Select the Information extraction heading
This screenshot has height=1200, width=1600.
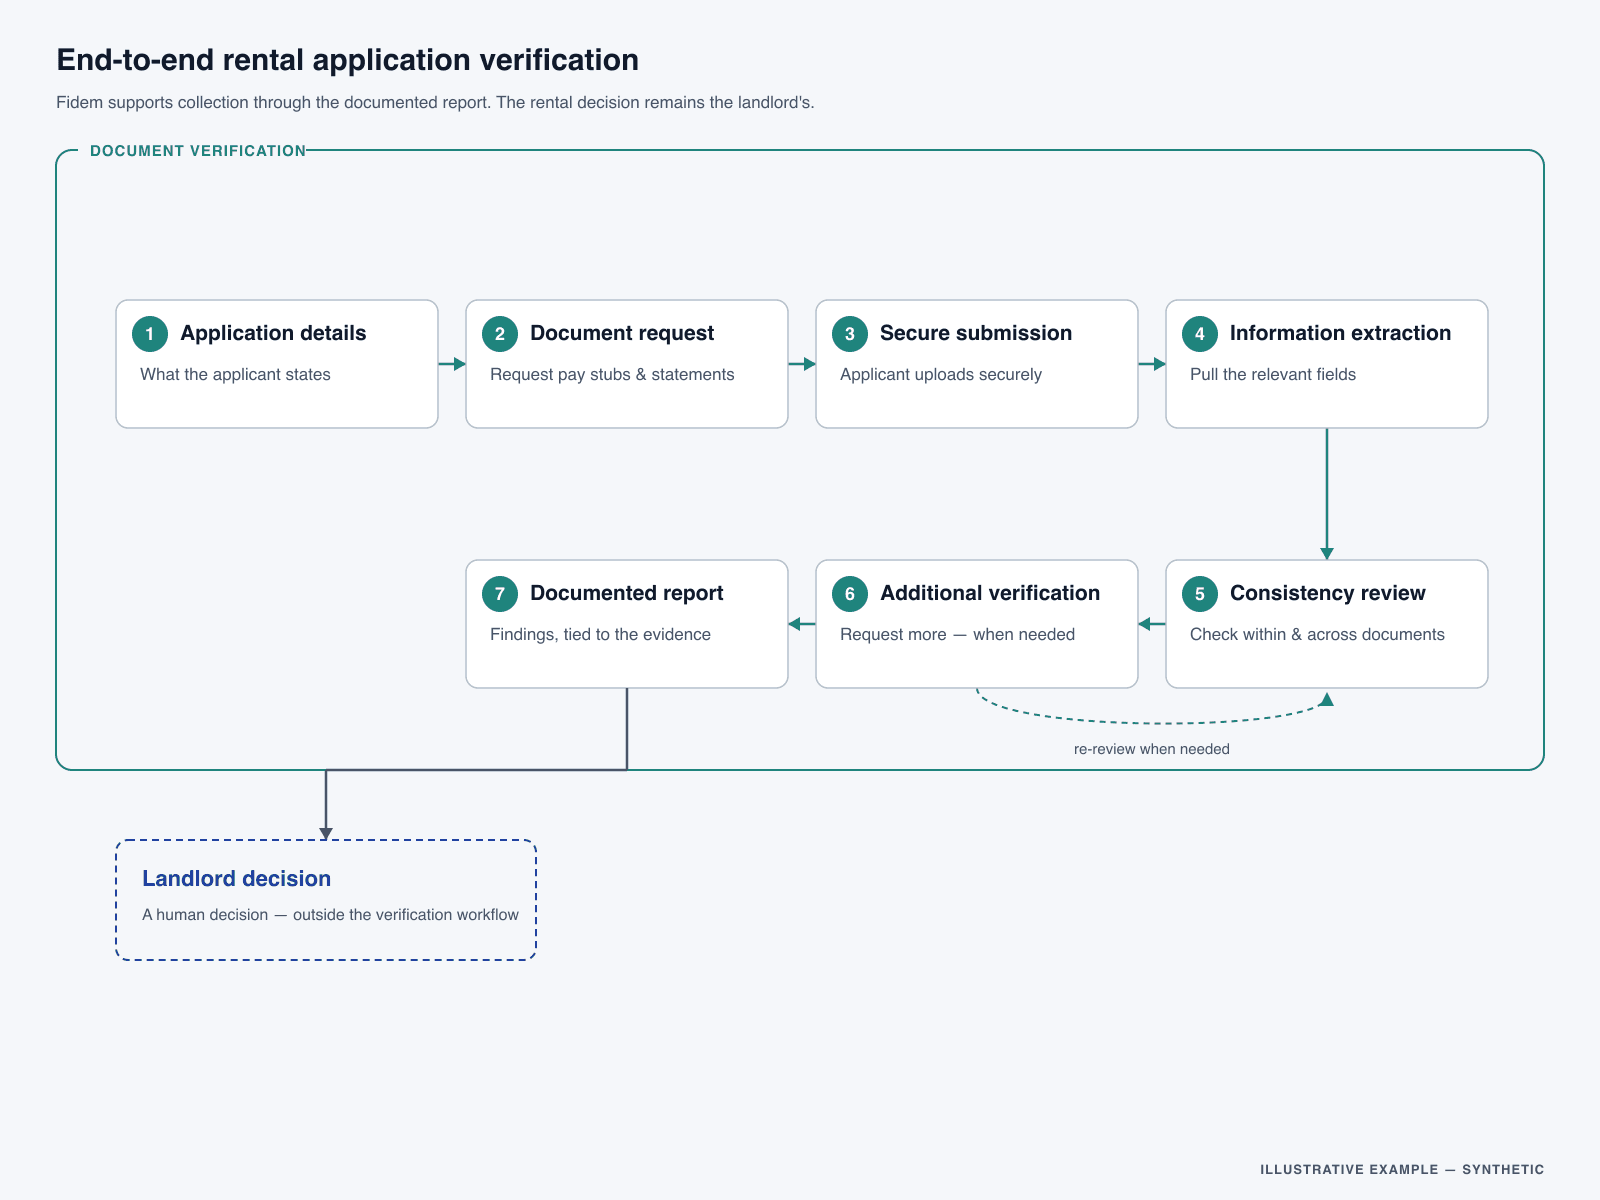(1340, 333)
